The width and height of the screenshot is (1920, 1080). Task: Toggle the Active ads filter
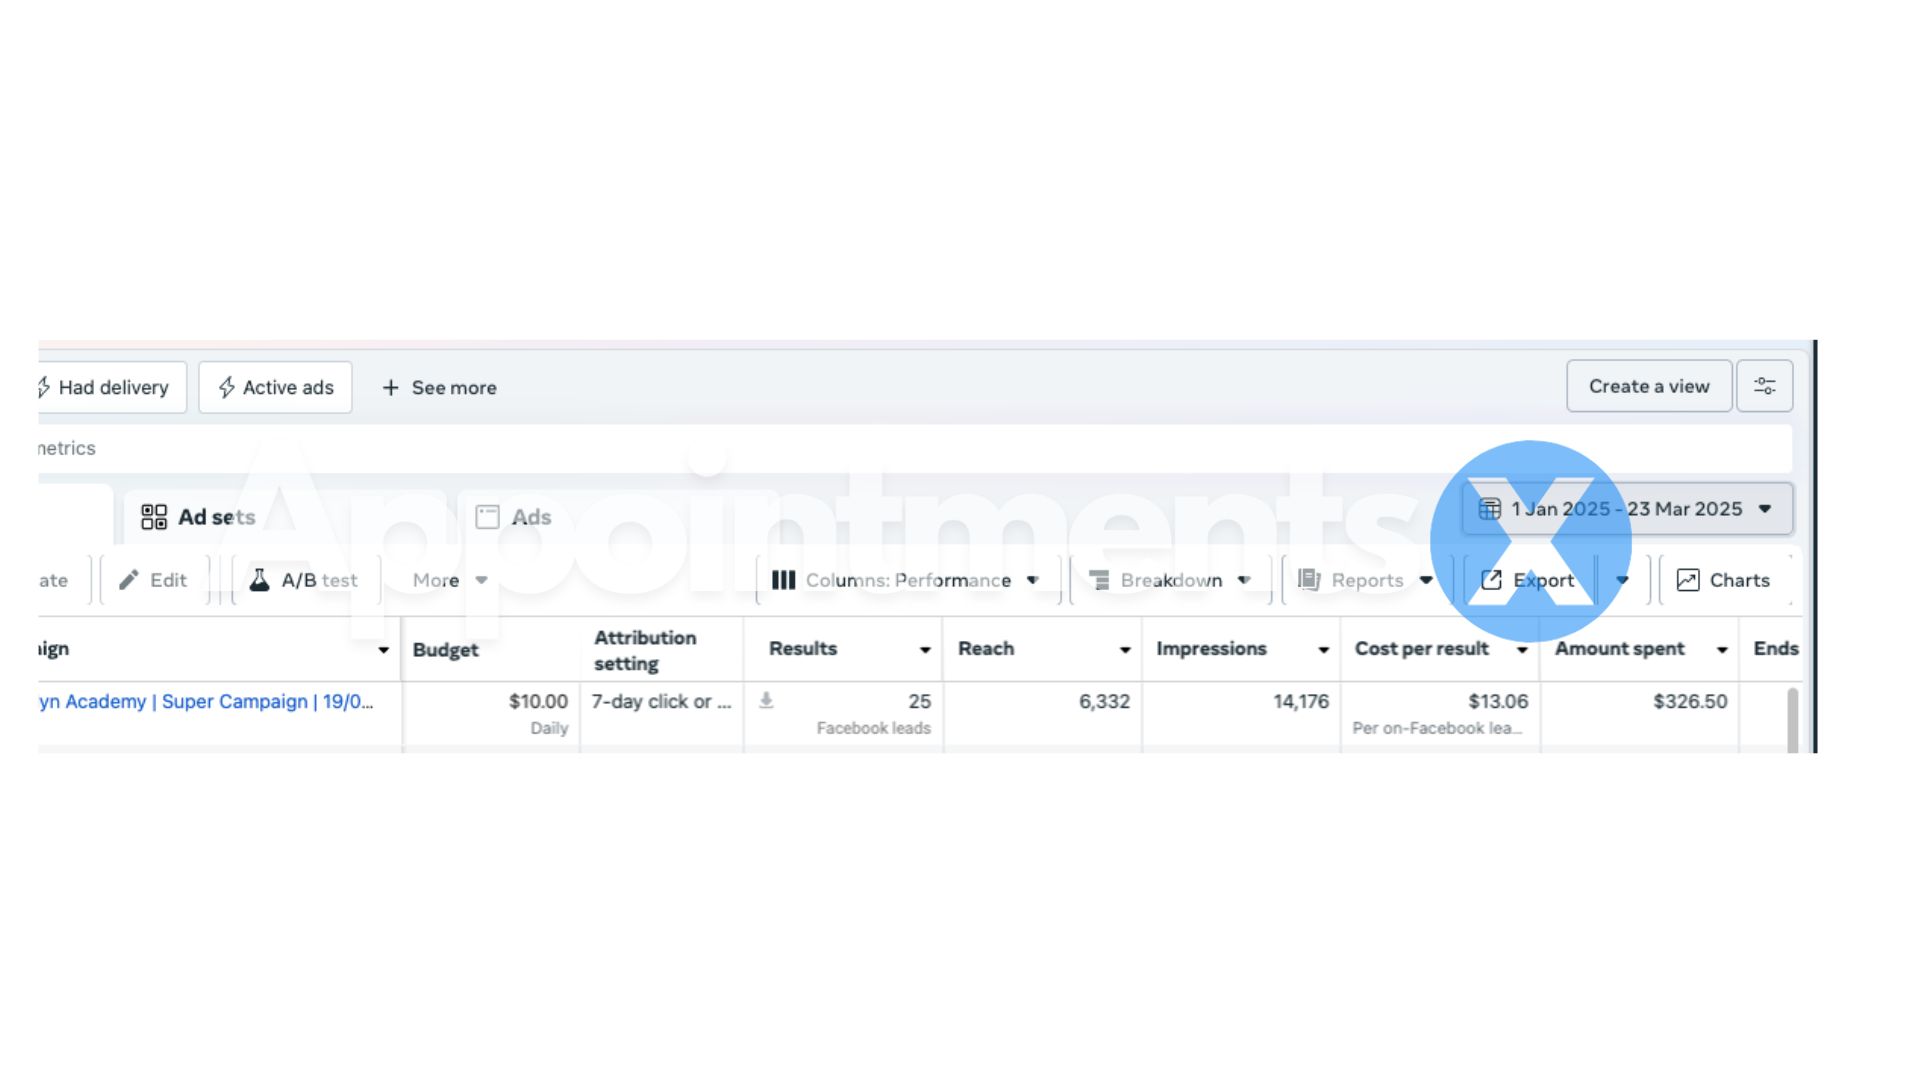[x=276, y=387]
